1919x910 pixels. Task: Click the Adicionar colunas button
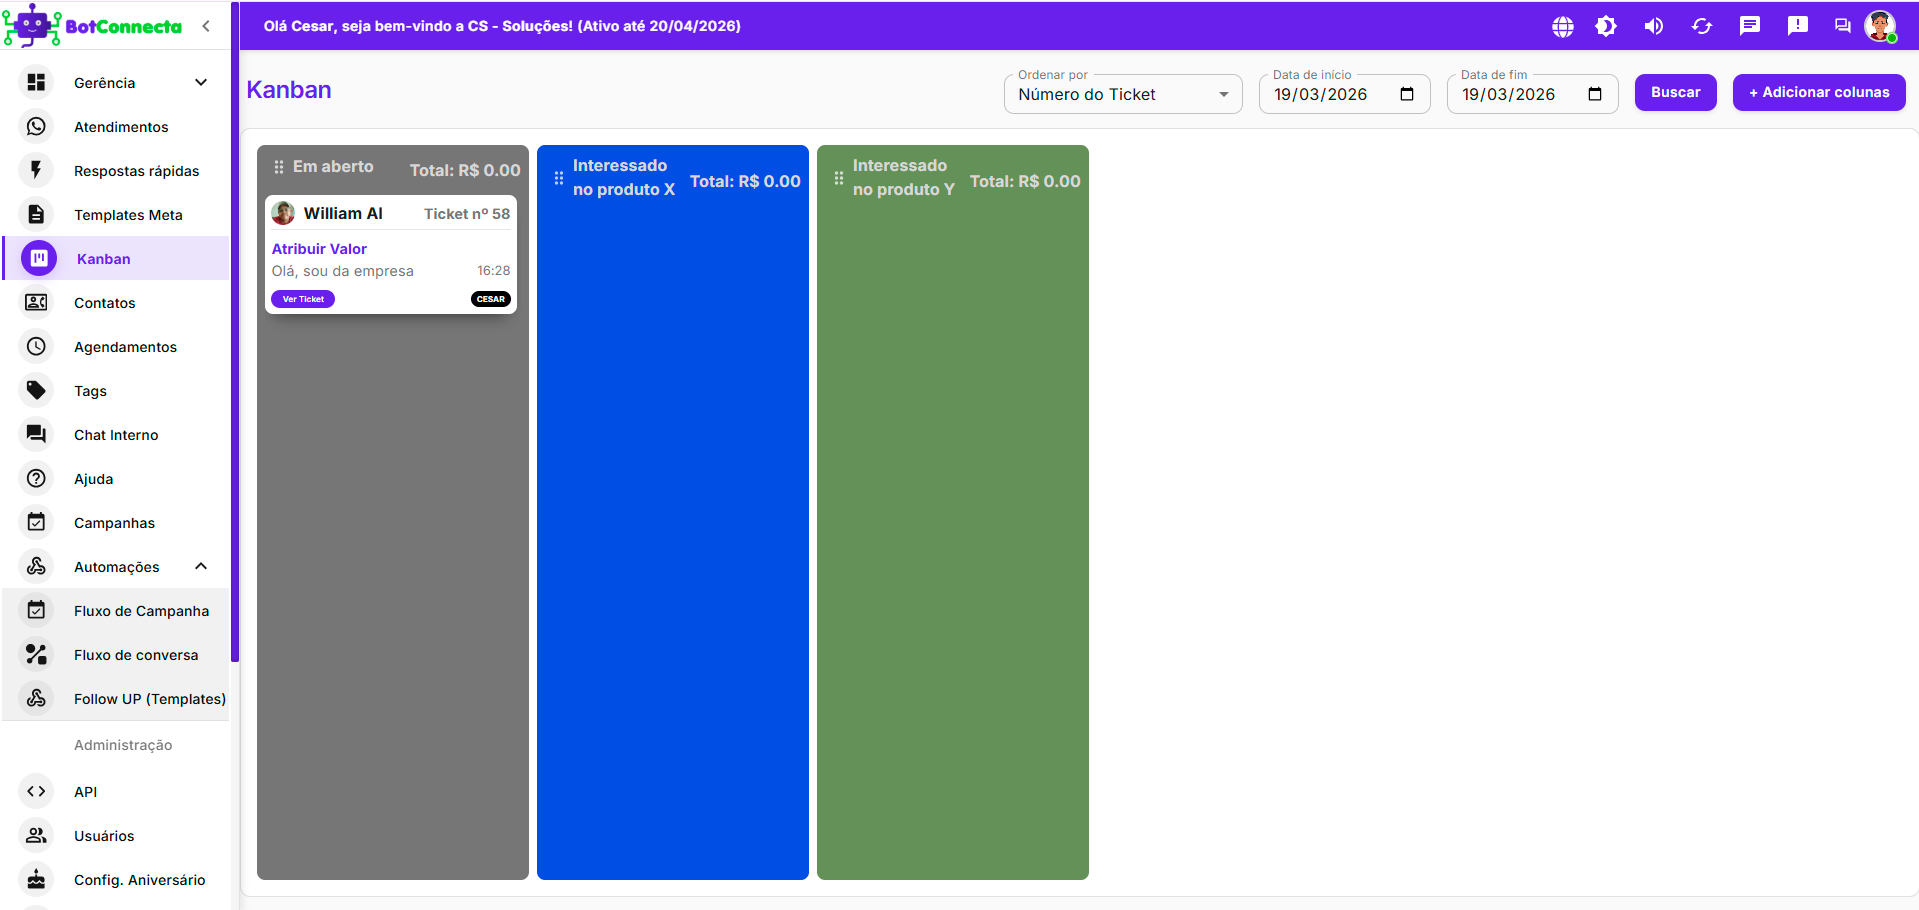pyautogui.click(x=1818, y=92)
